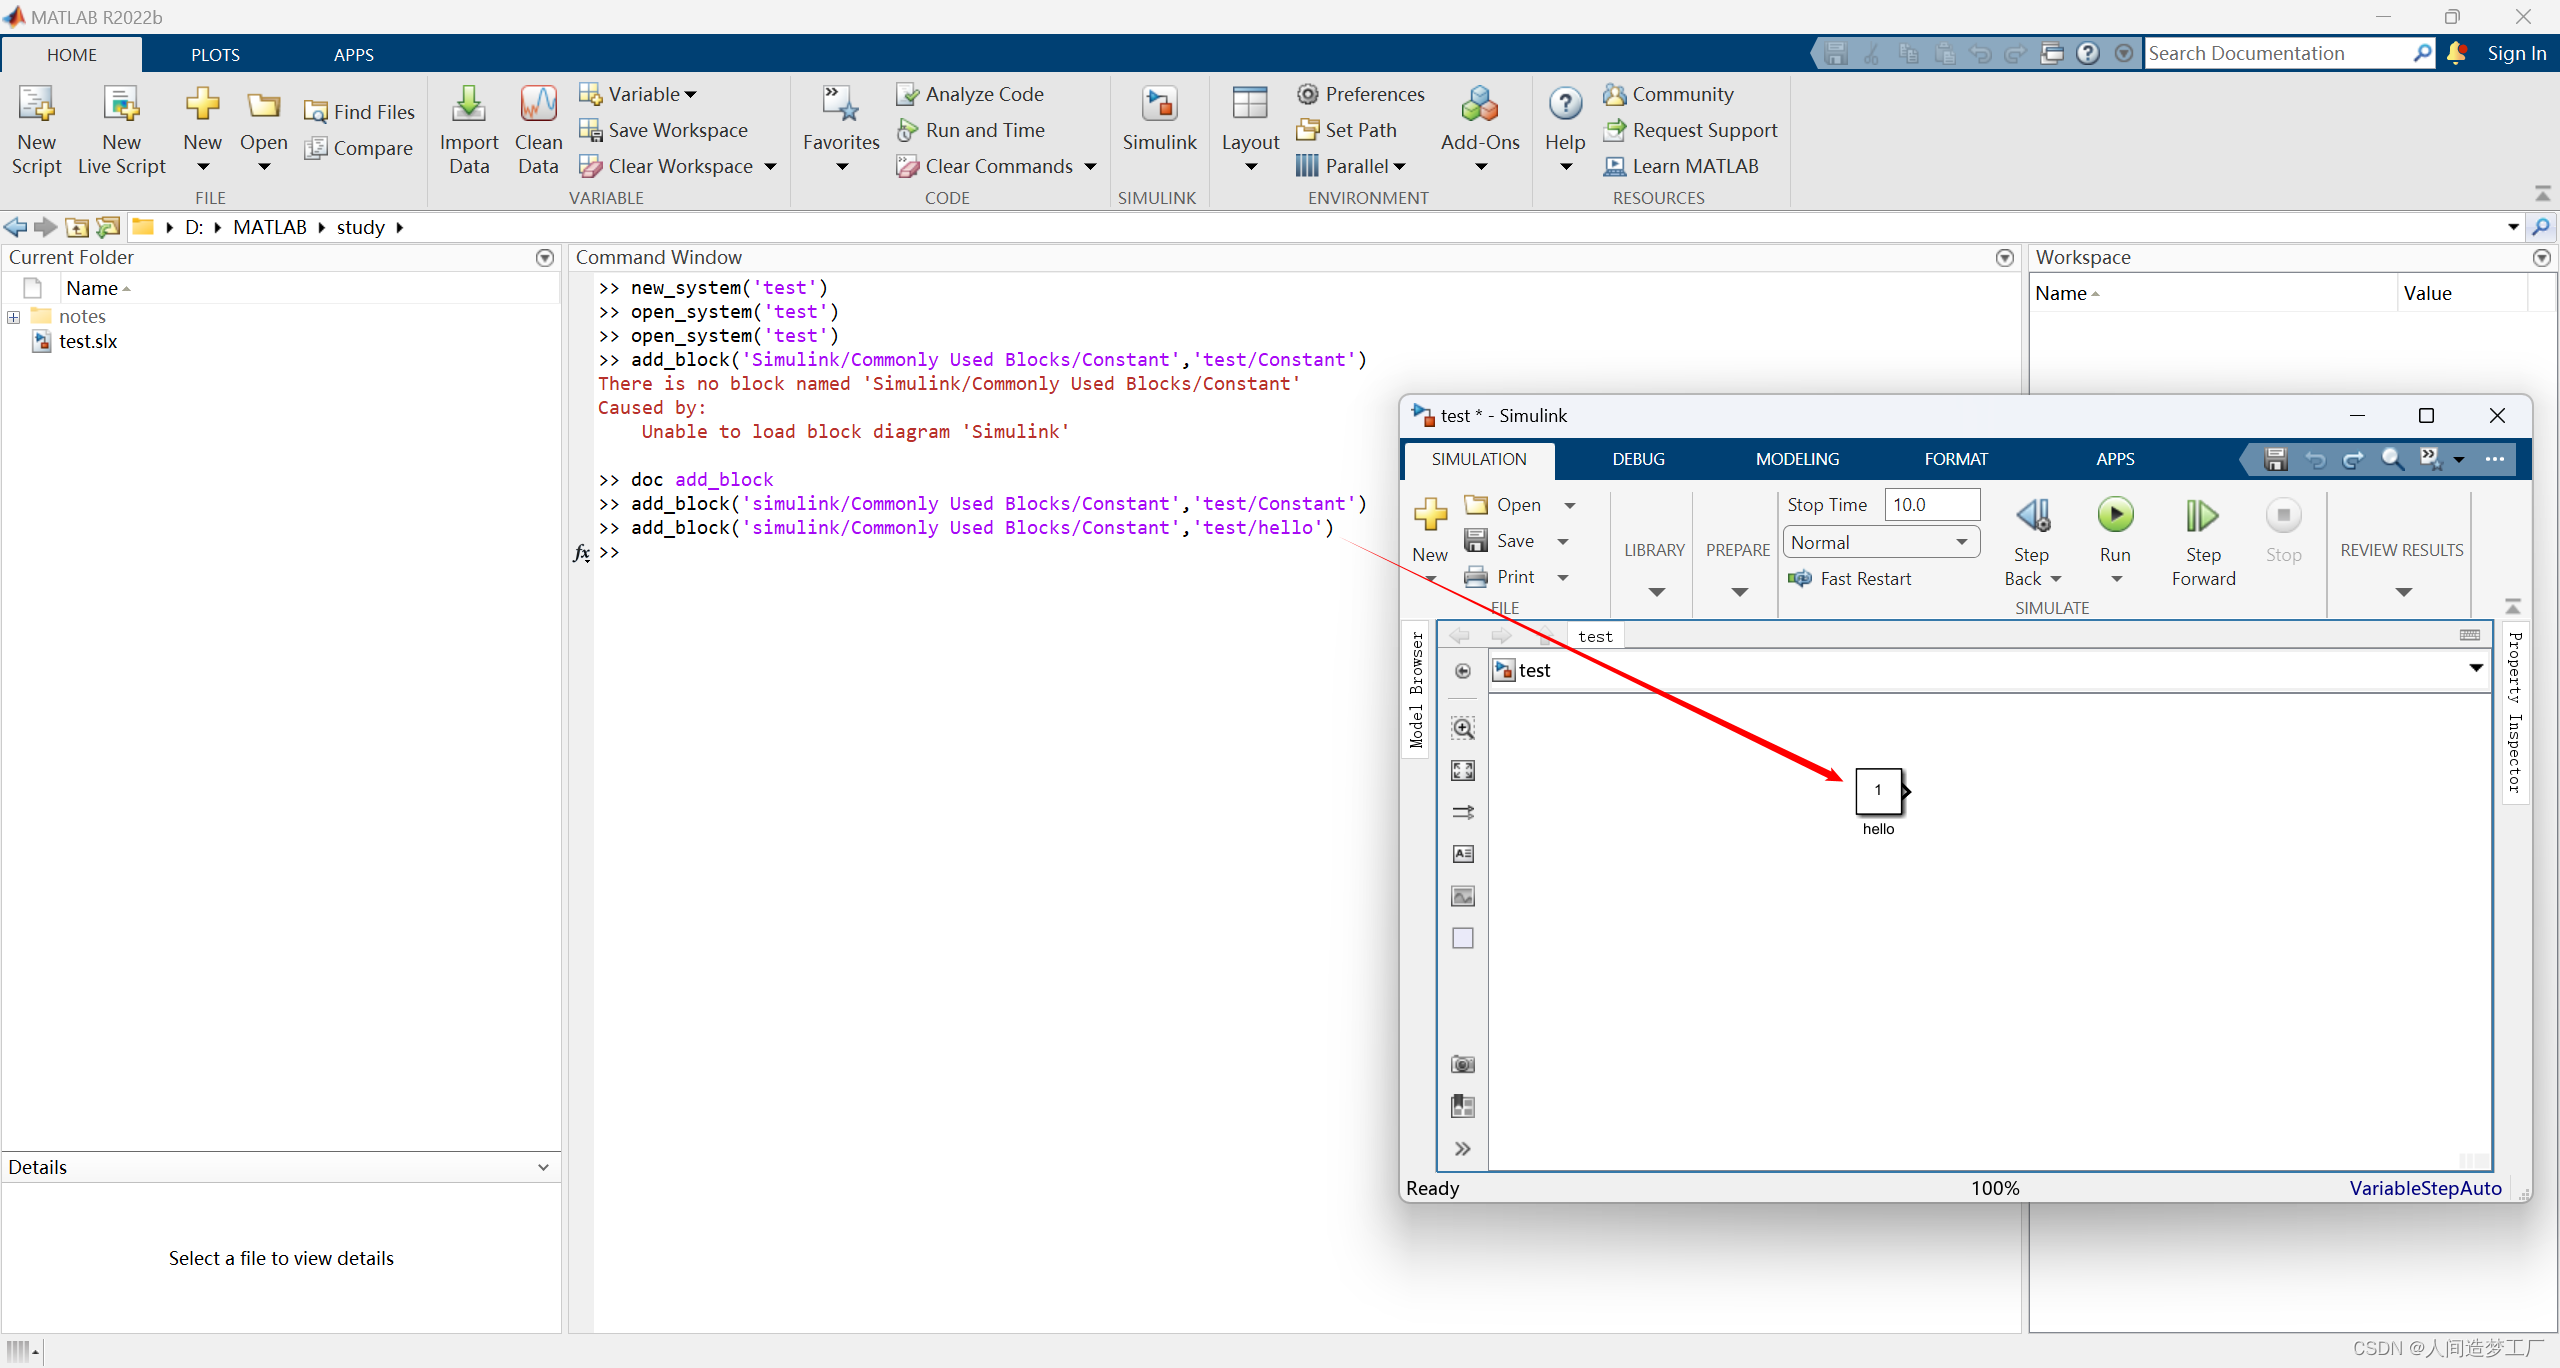Screen dimensions: 2560x1368
Task: Open the Model Browser side panel
Action: 1416,690
